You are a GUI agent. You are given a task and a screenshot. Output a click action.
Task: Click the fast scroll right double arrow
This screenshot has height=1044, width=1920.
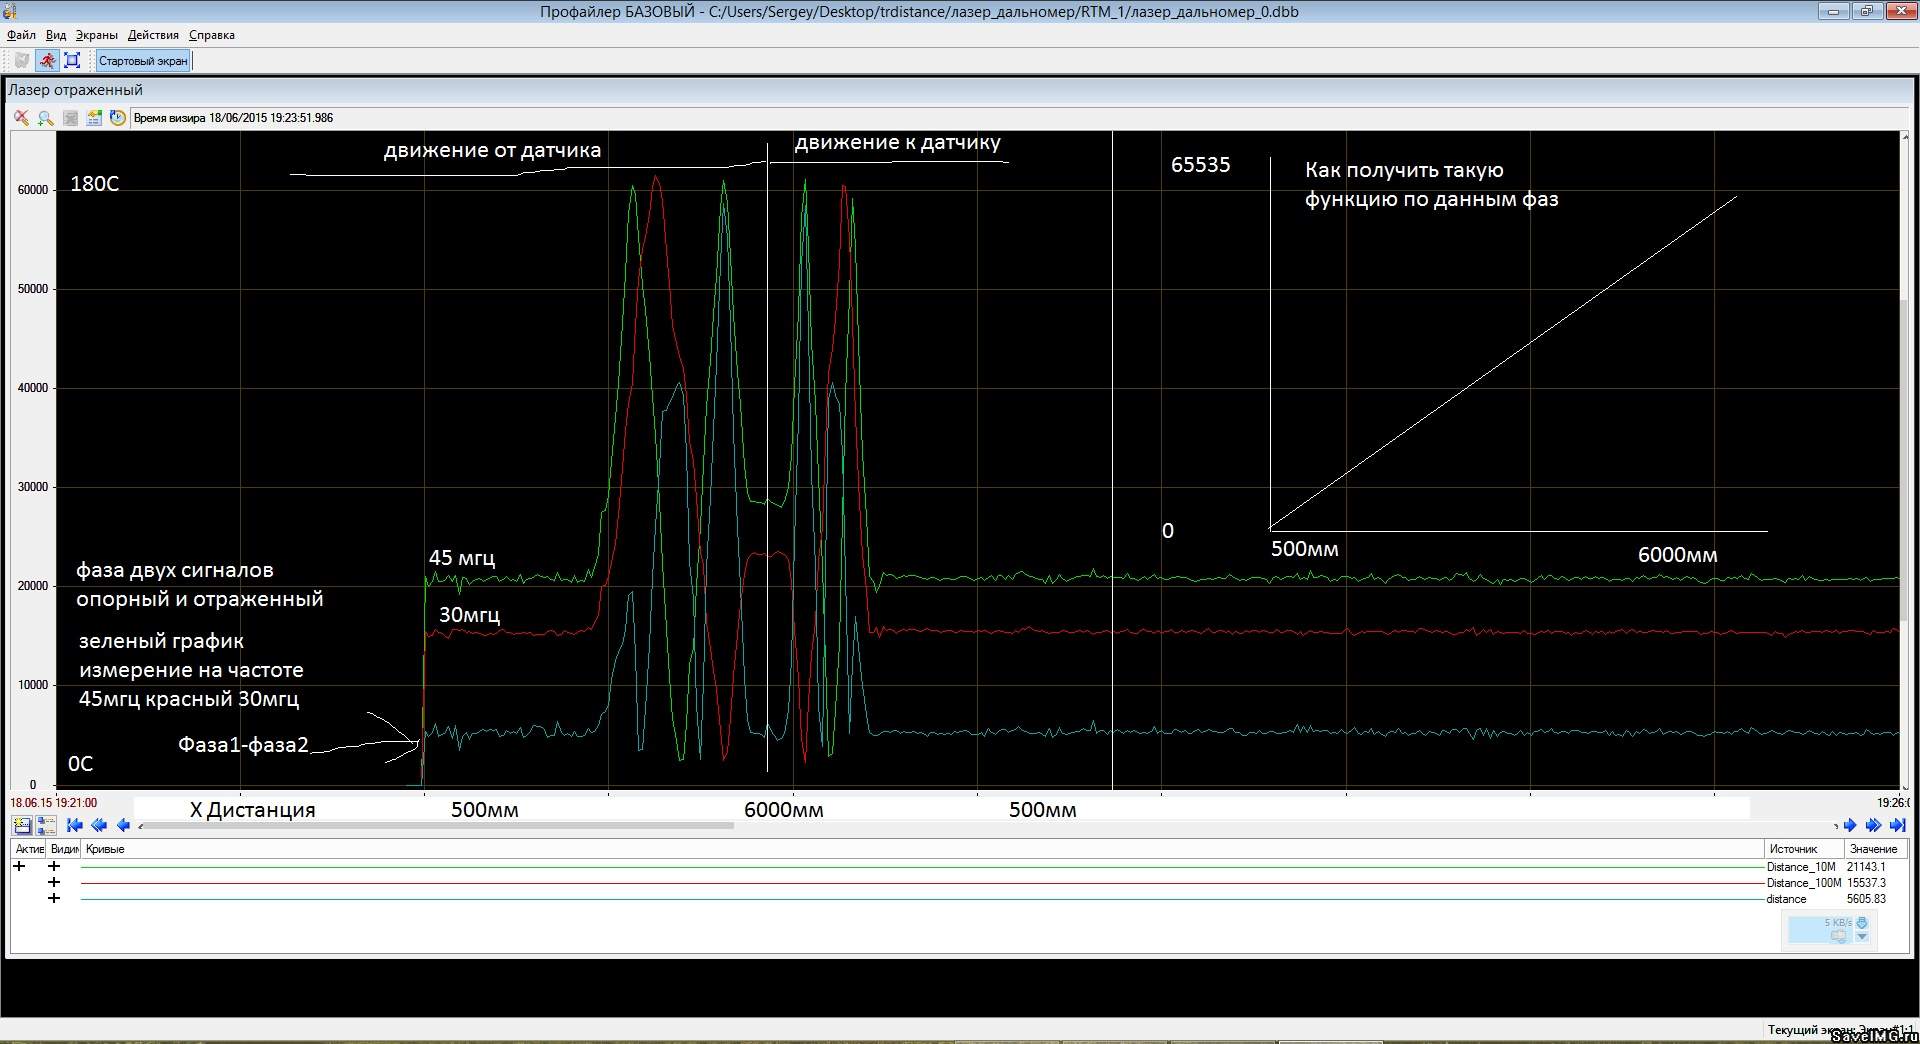click(1873, 825)
